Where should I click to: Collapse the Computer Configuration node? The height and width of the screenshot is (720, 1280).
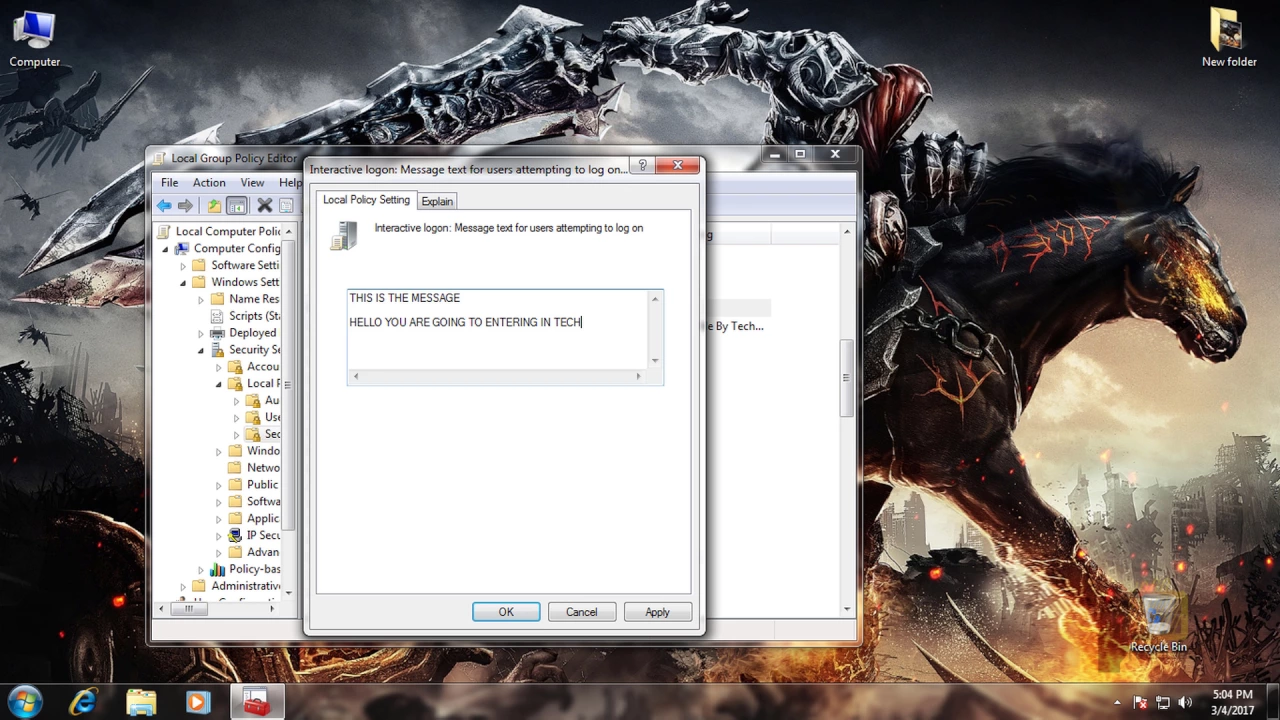click(165, 249)
